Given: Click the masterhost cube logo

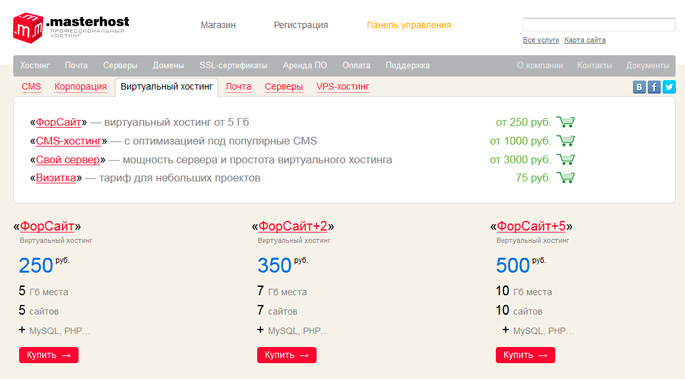Looking at the screenshot, I should [x=28, y=28].
